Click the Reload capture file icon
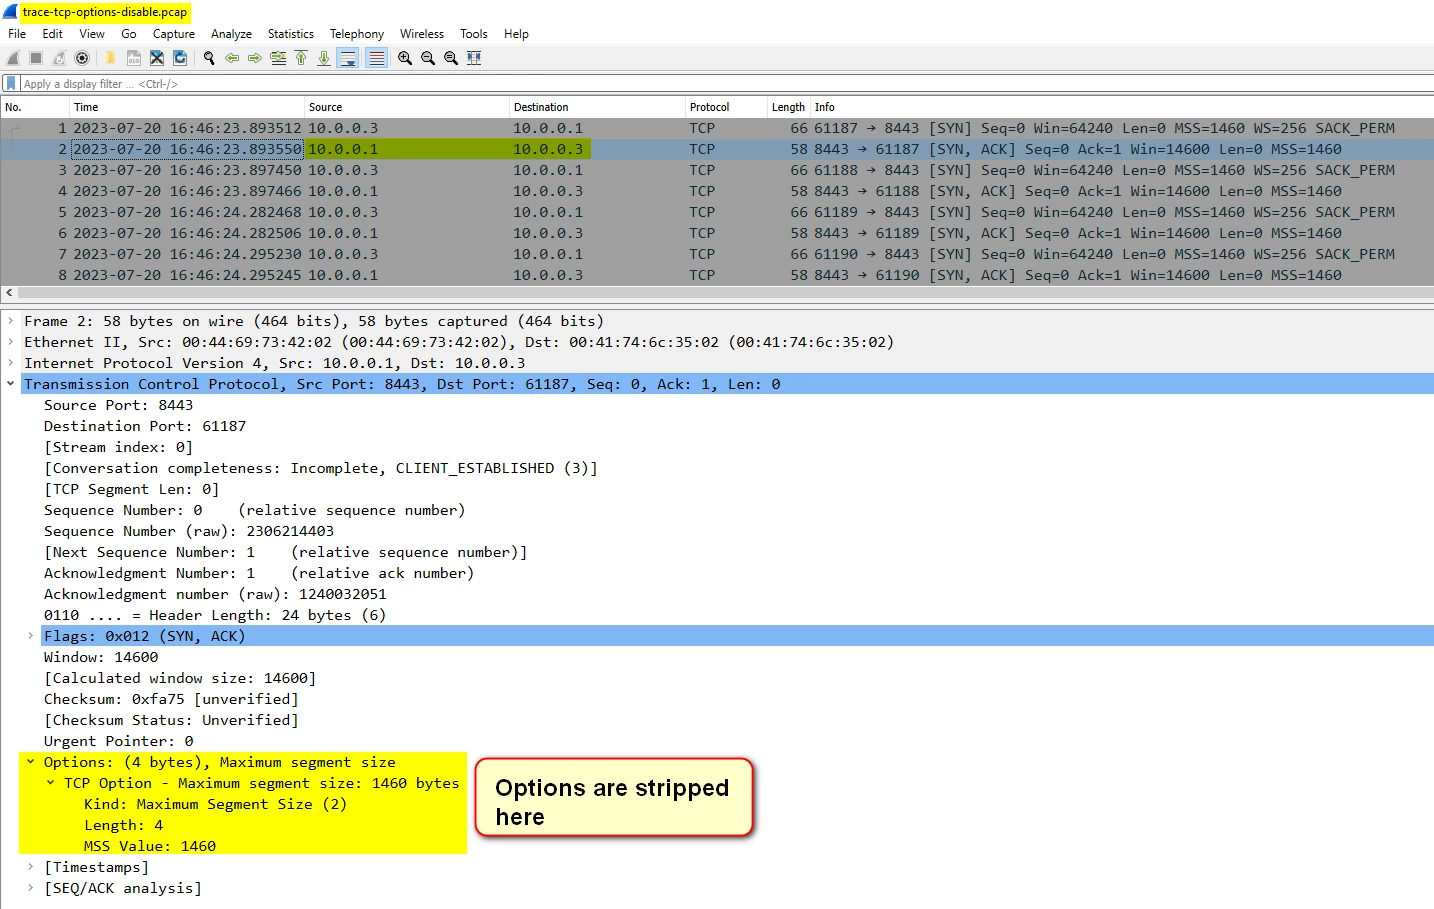This screenshot has width=1434, height=909. click(x=180, y=58)
